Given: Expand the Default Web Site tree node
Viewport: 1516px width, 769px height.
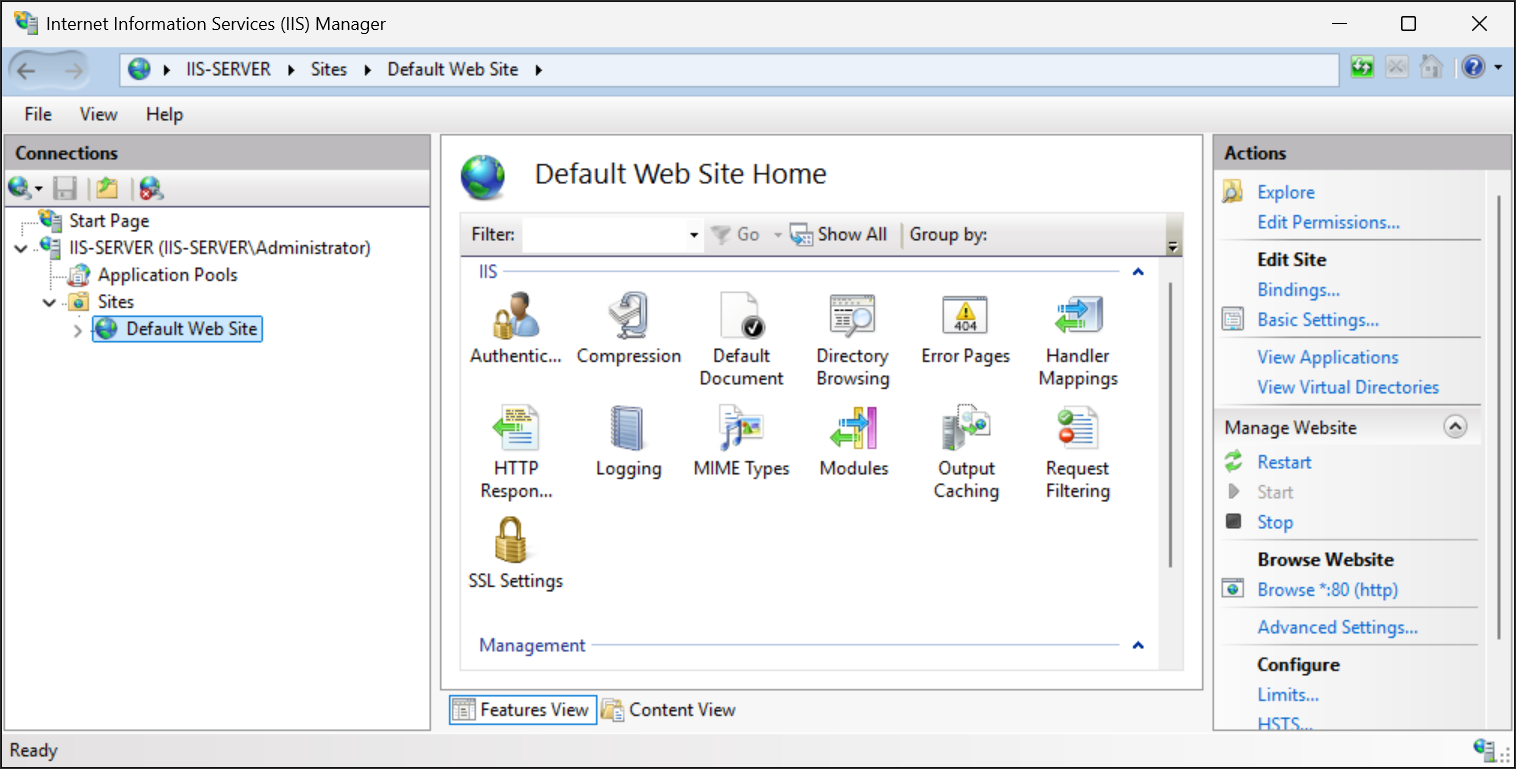Looking at the screenshot, I should click(78, 329).
